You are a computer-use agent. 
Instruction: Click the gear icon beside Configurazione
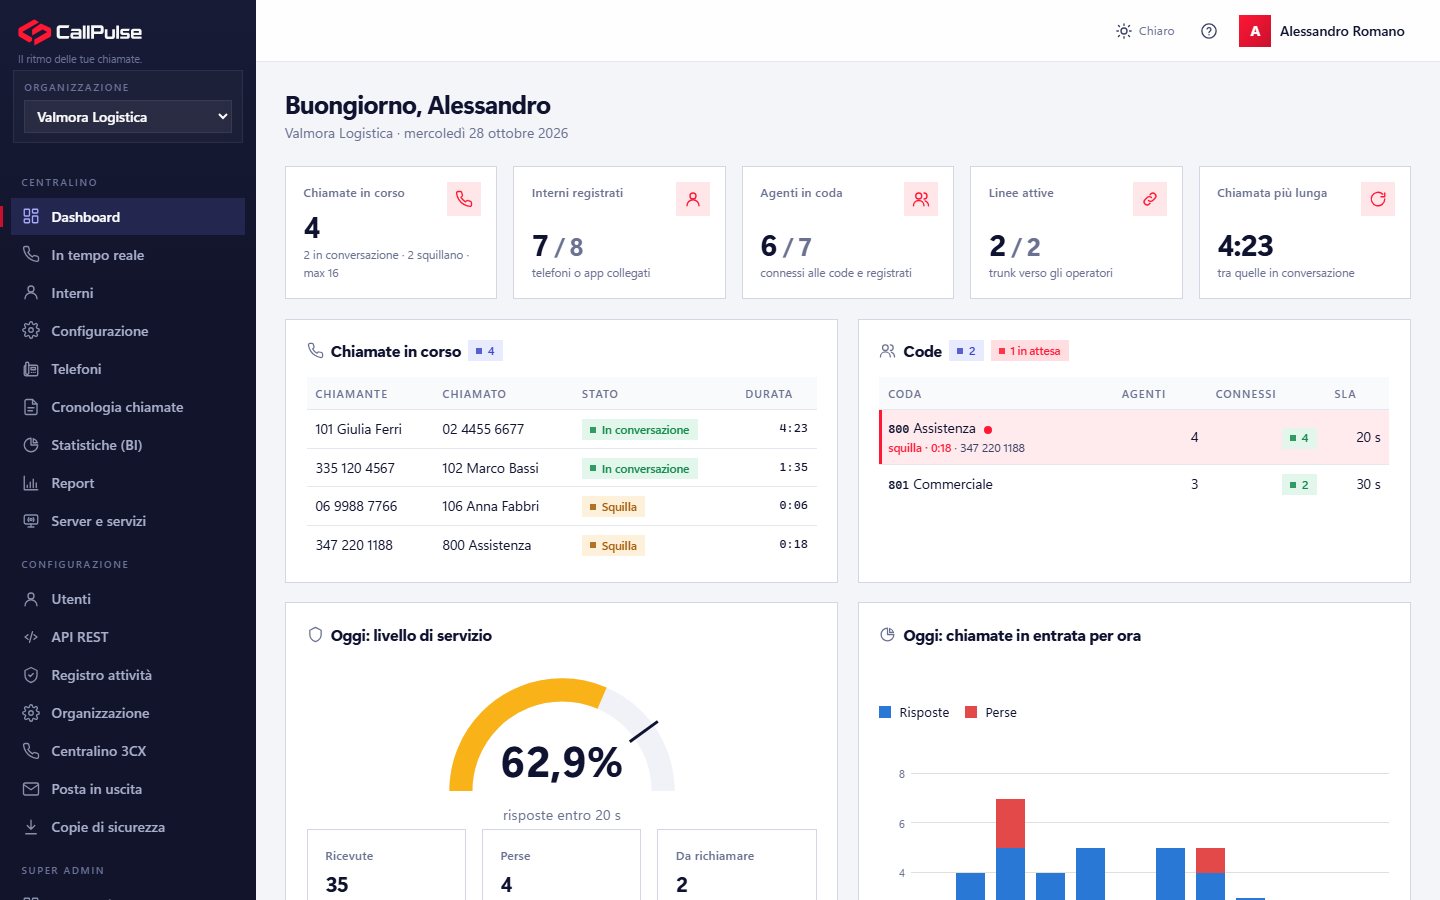[31, 331]
